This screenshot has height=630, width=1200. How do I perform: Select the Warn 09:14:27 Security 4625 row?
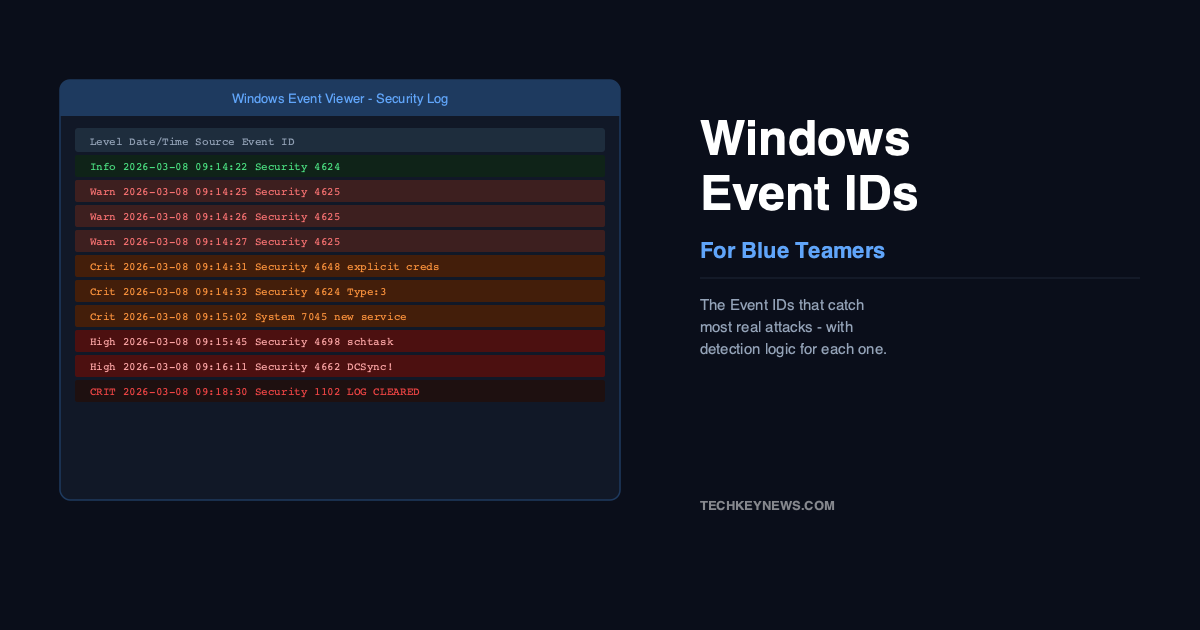340,241
